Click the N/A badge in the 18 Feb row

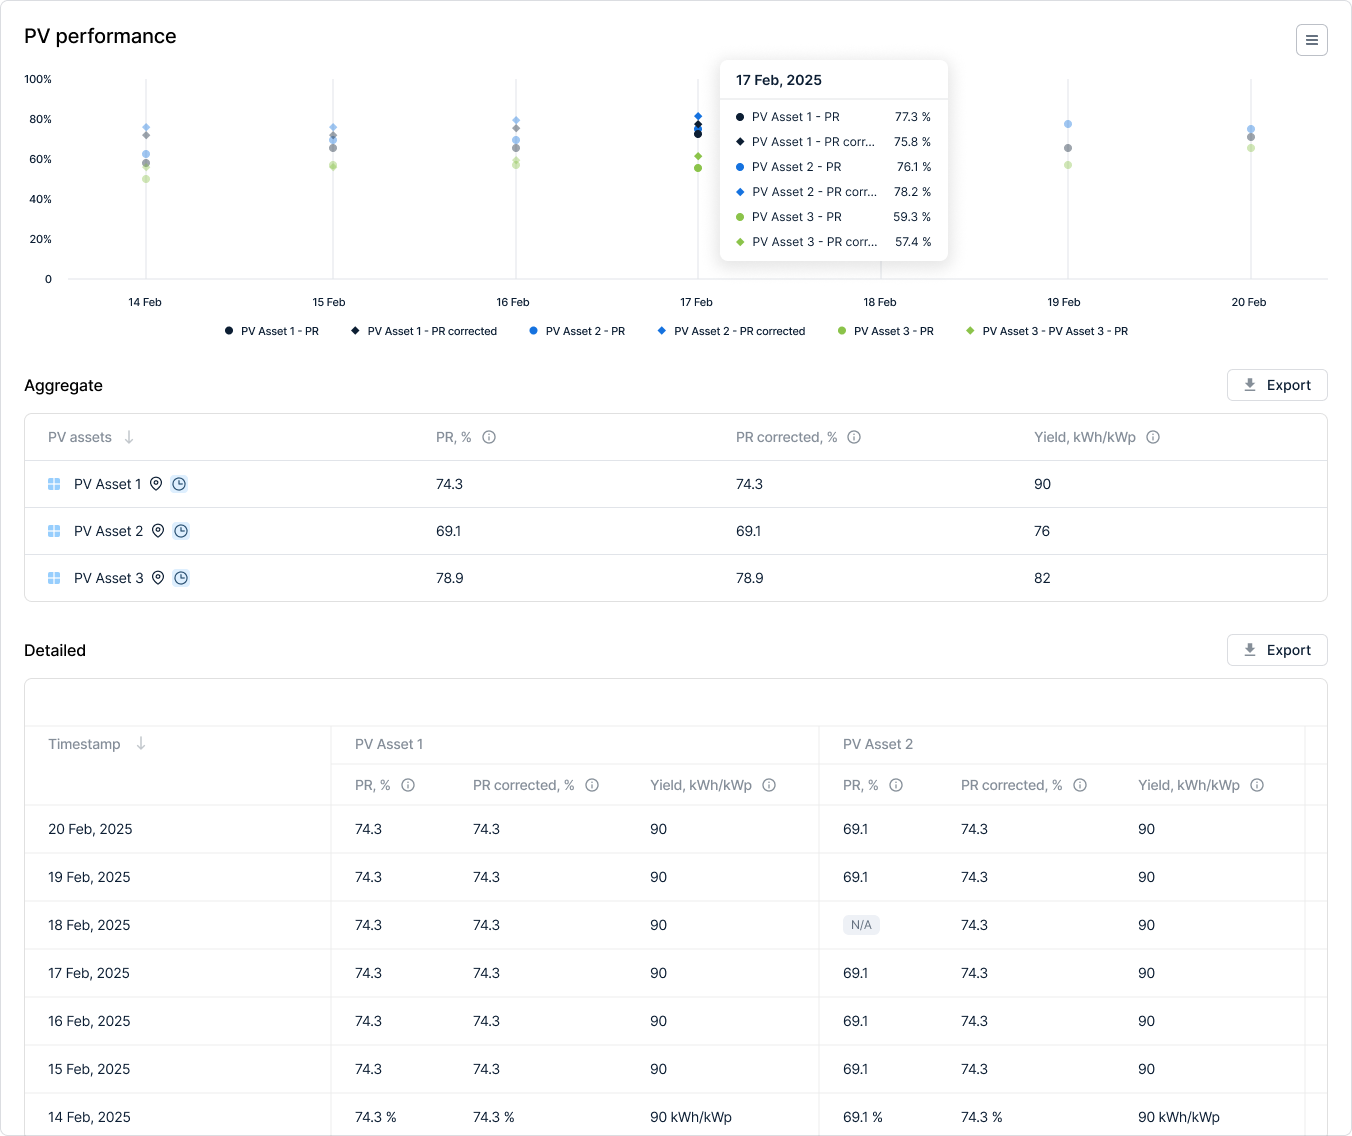click(x=861, y=925)
